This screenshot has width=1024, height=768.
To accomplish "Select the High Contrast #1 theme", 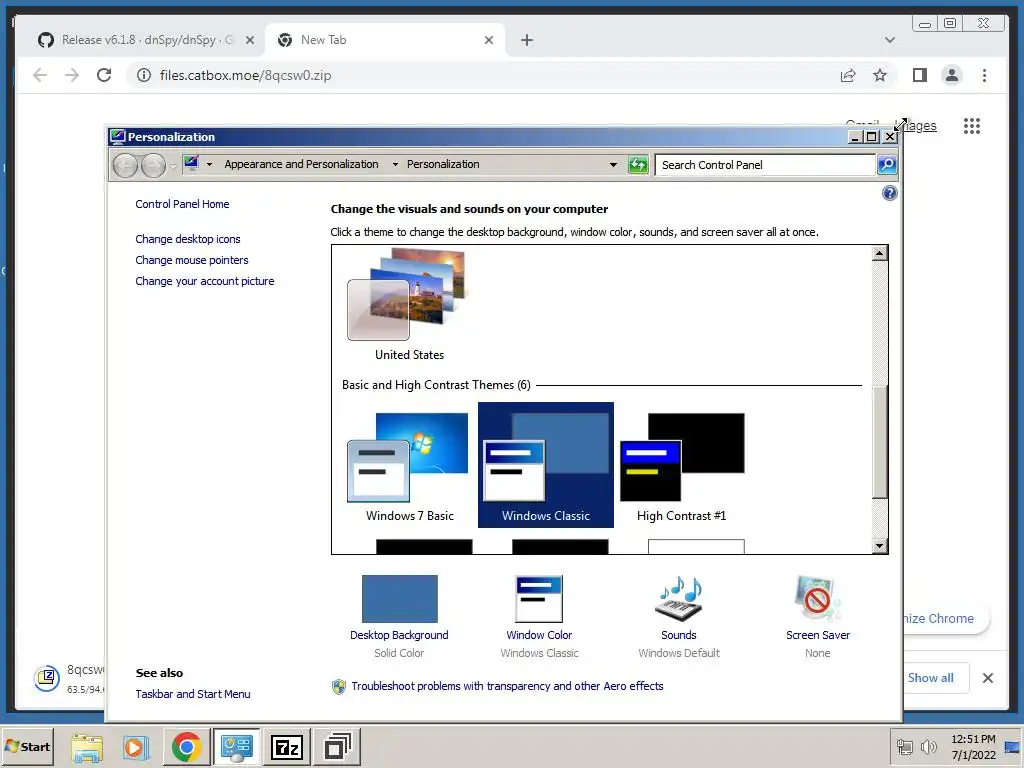I will click(681, 467).
